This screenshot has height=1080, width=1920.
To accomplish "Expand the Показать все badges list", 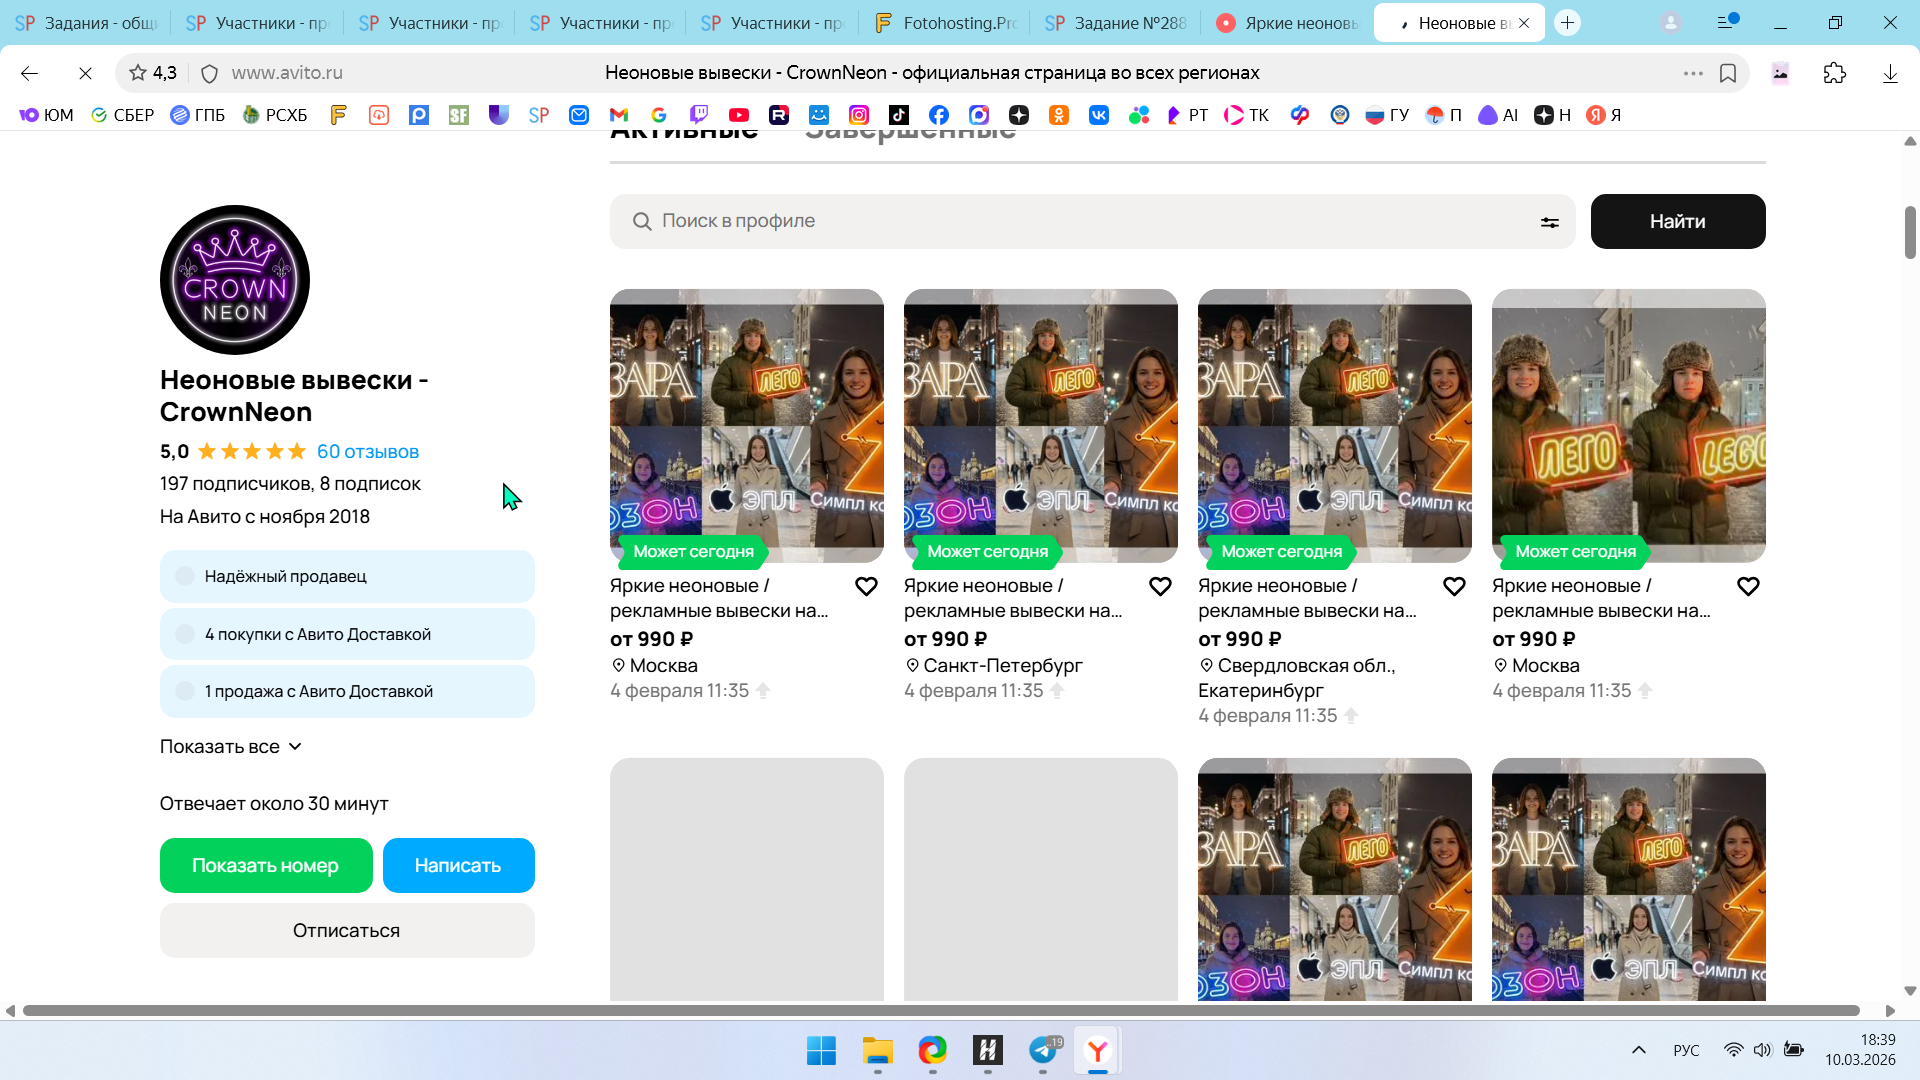I will [231, 747].
